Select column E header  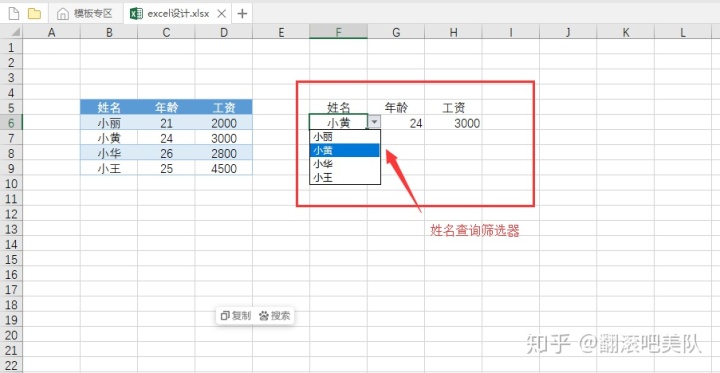tap(281, 32)
